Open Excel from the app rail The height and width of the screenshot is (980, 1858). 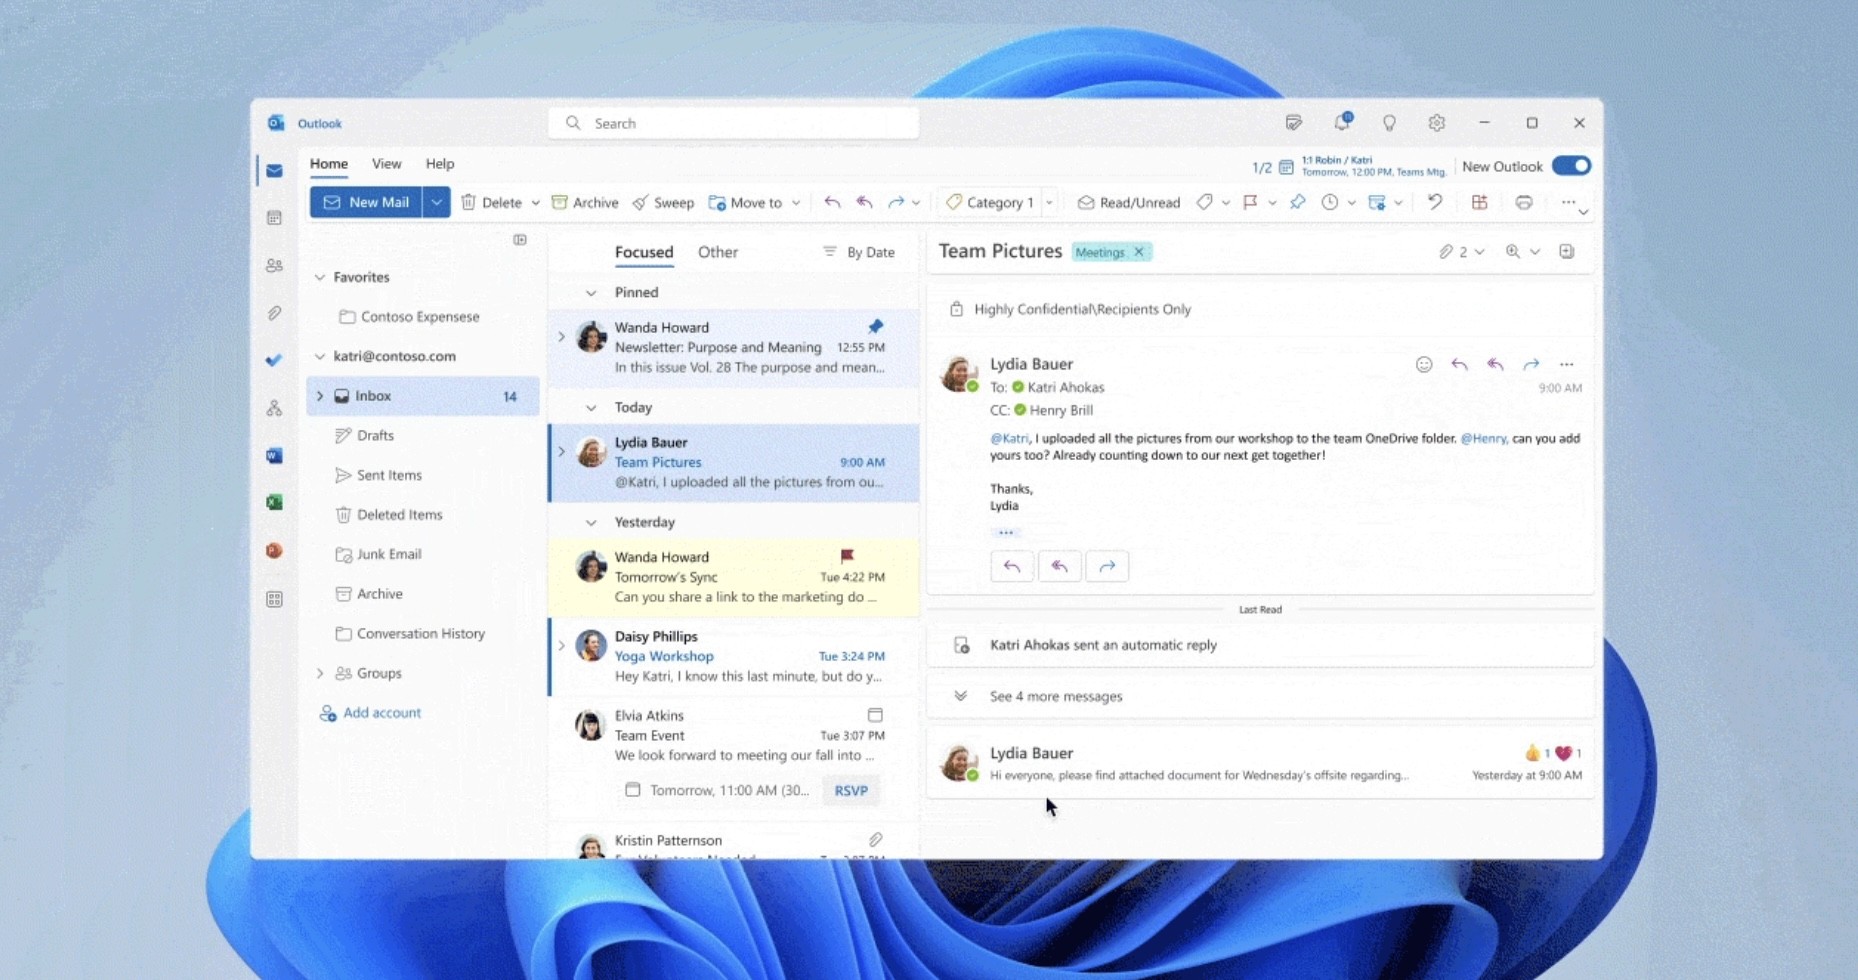(x=274, y=501)
